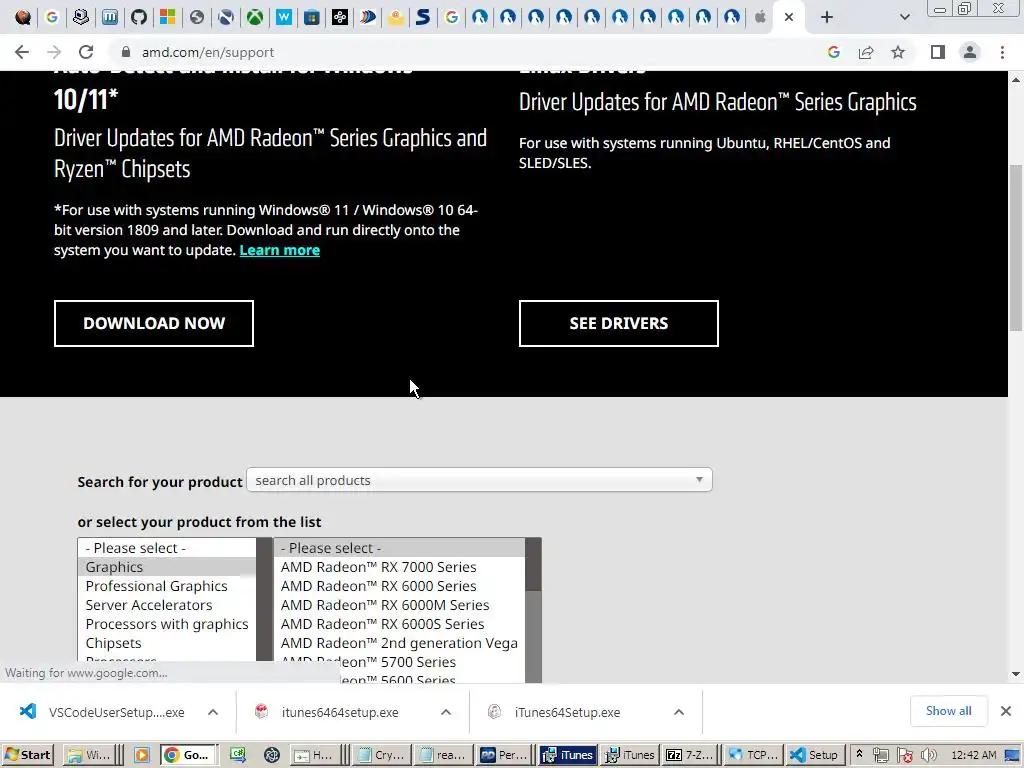This screenshot has height=768, width=1024.
Task: Open VSCodeUserSetup.exe download
Action: coord(104,712)
